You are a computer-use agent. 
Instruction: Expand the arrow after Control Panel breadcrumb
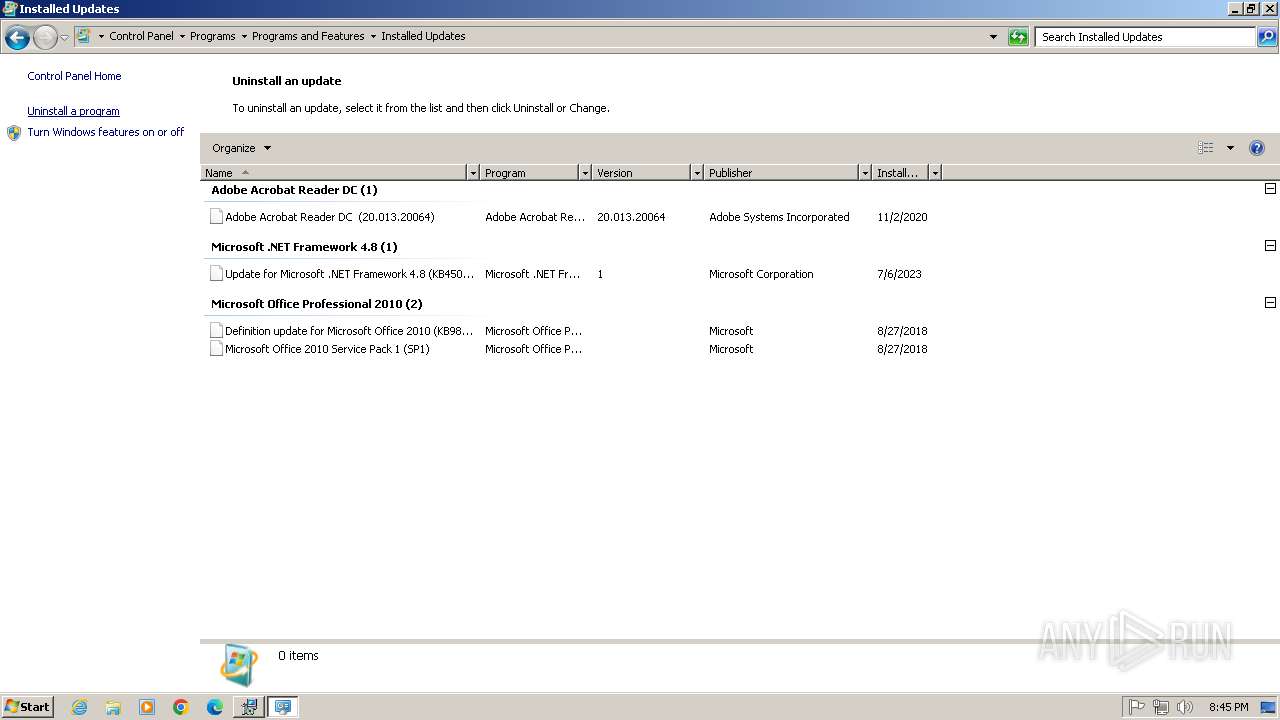click(x=182, y=36)
